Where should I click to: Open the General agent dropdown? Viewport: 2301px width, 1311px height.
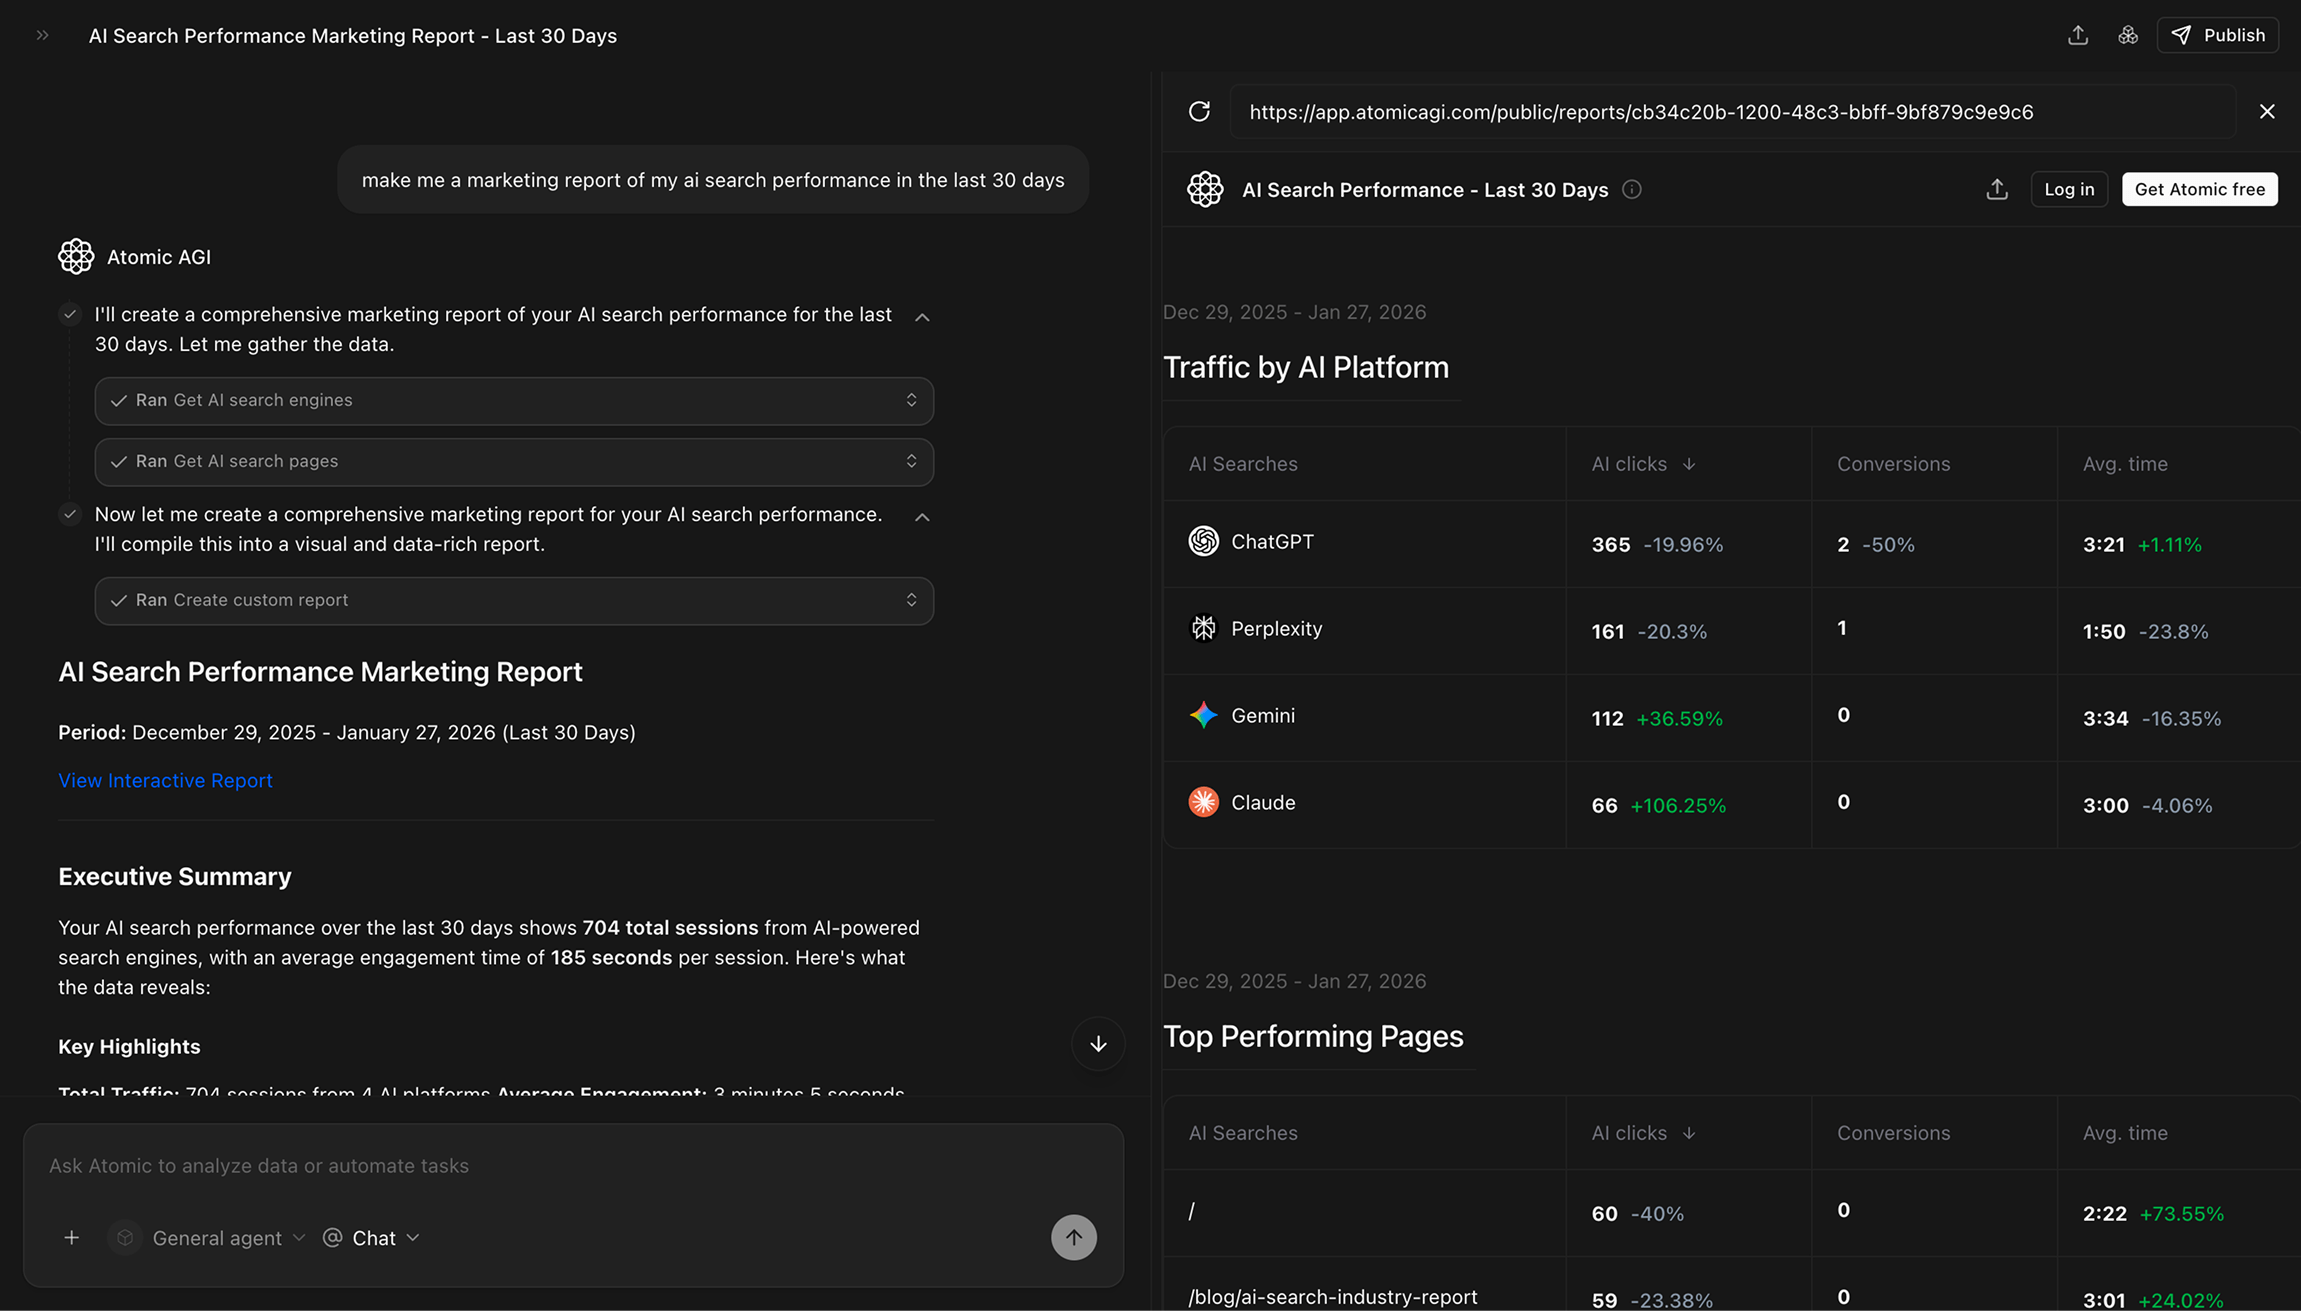click(216, 1237)
